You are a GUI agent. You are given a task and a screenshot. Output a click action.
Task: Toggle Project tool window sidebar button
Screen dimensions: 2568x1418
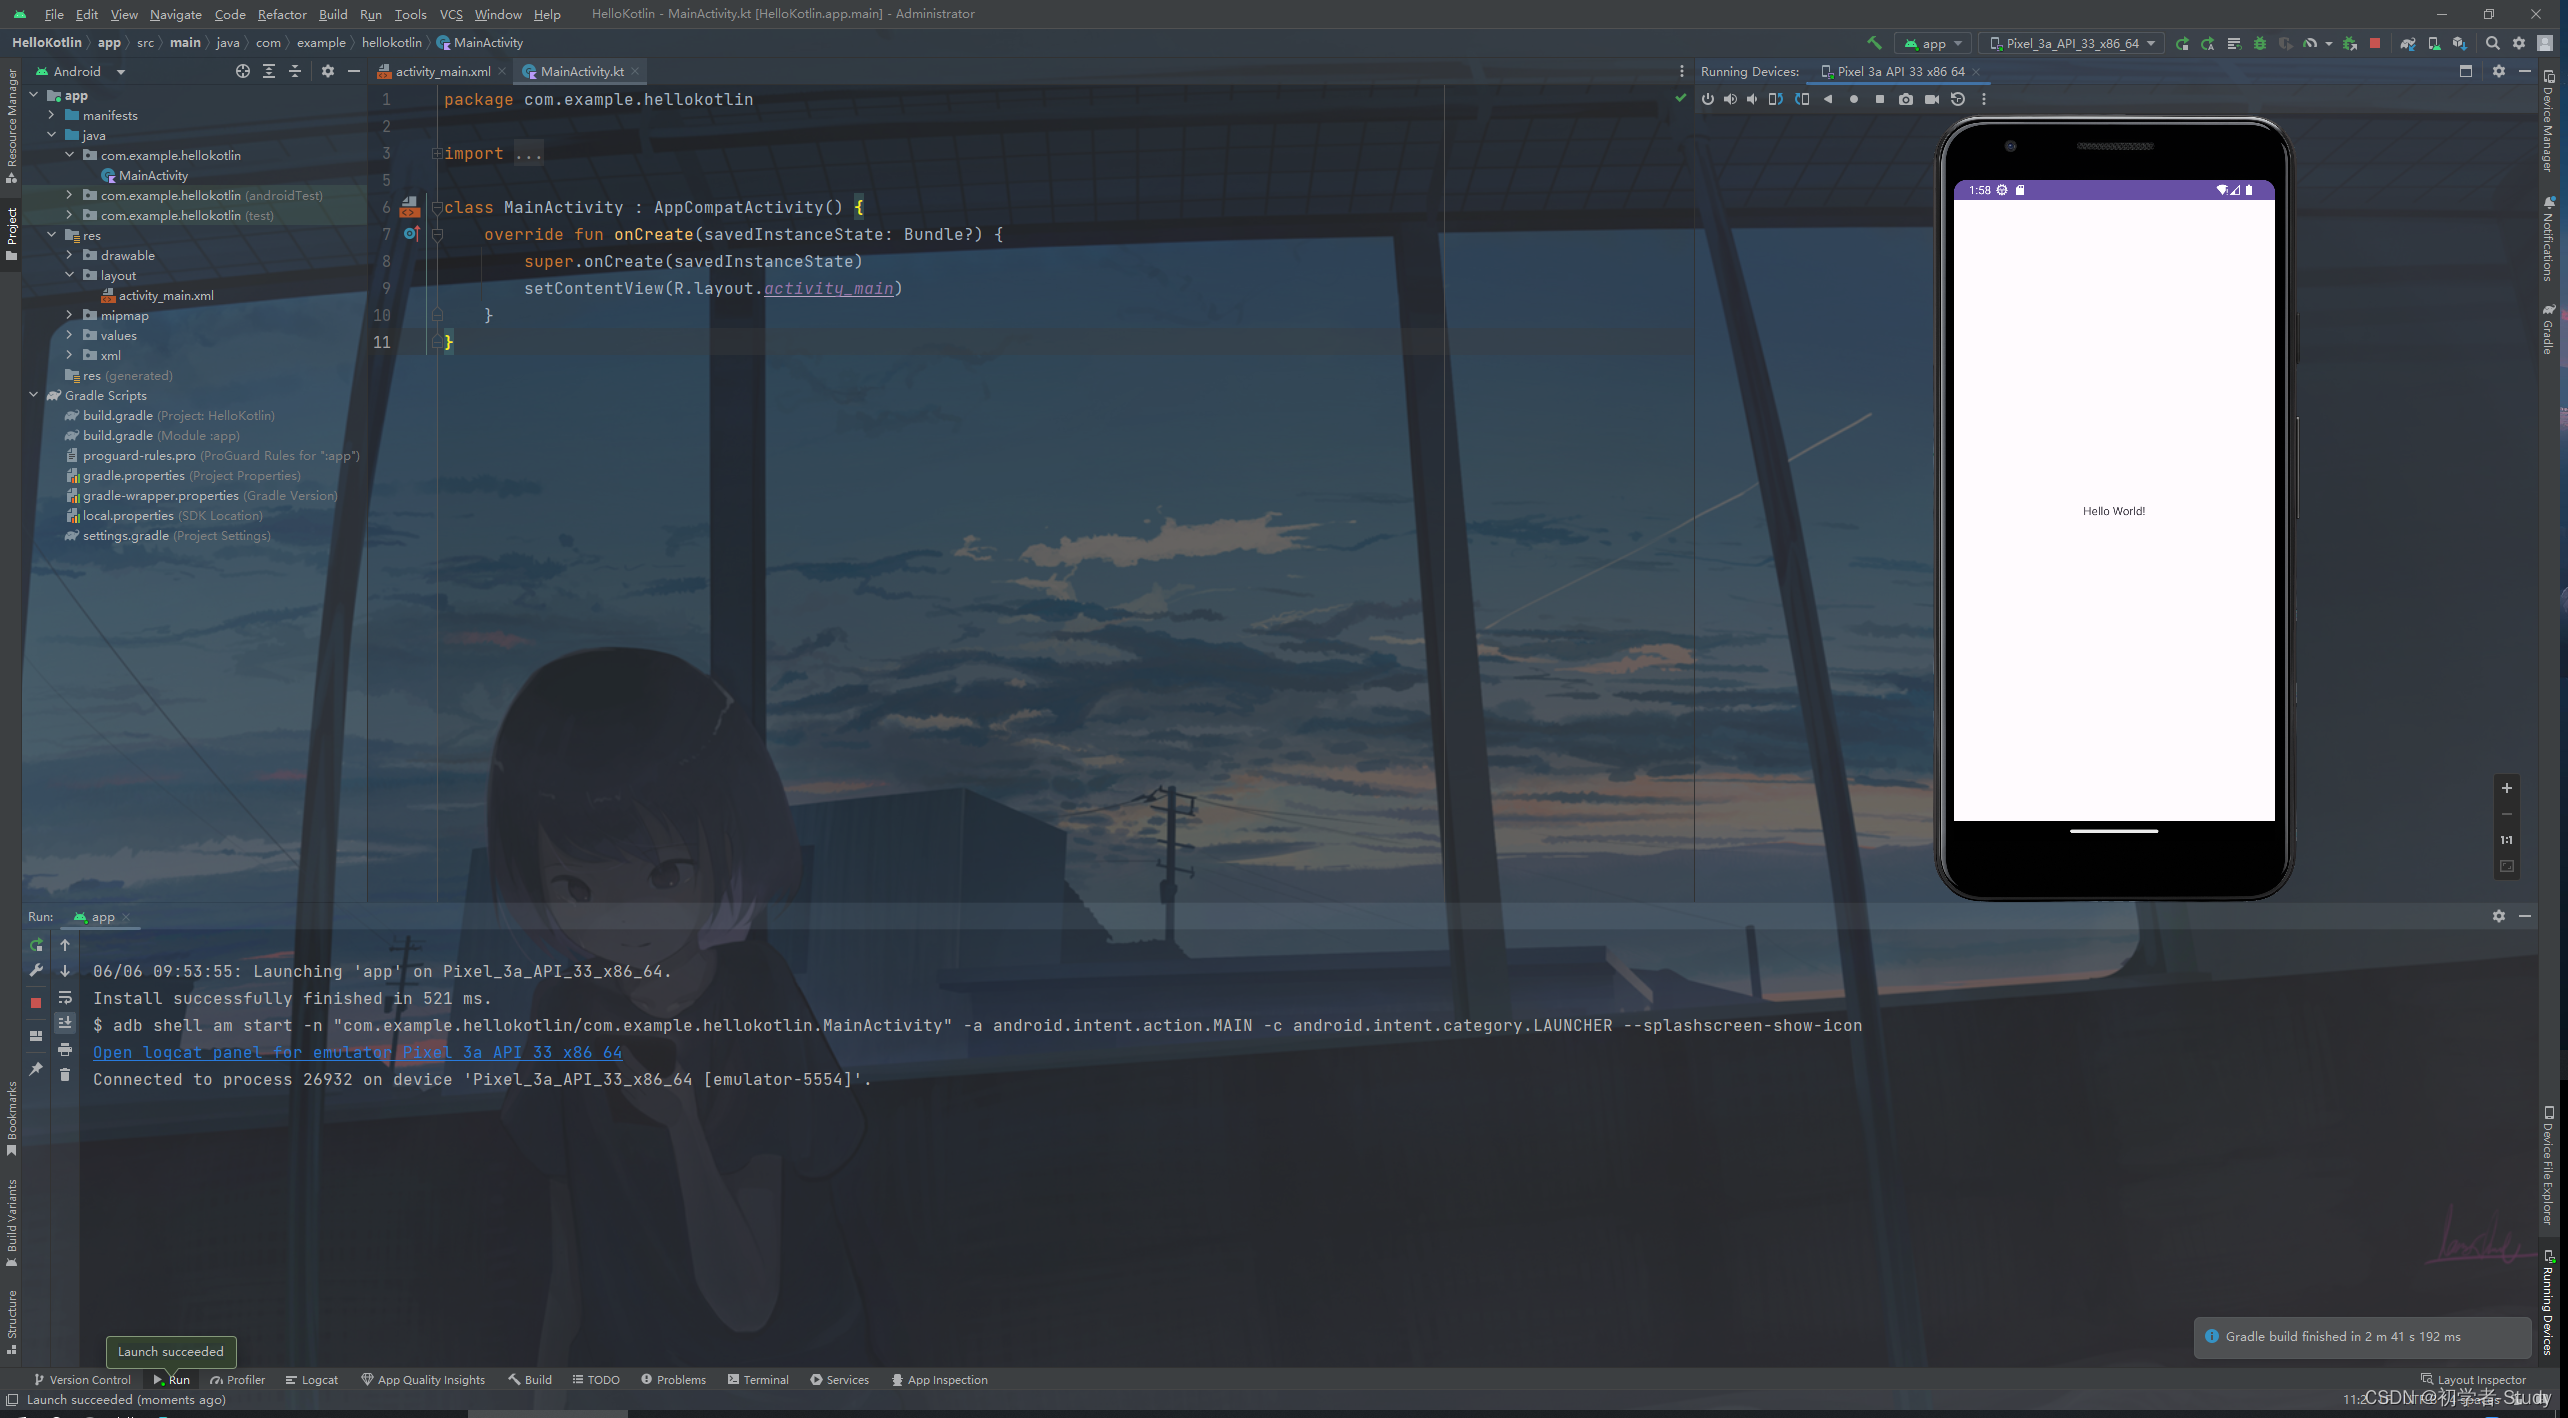11,233
